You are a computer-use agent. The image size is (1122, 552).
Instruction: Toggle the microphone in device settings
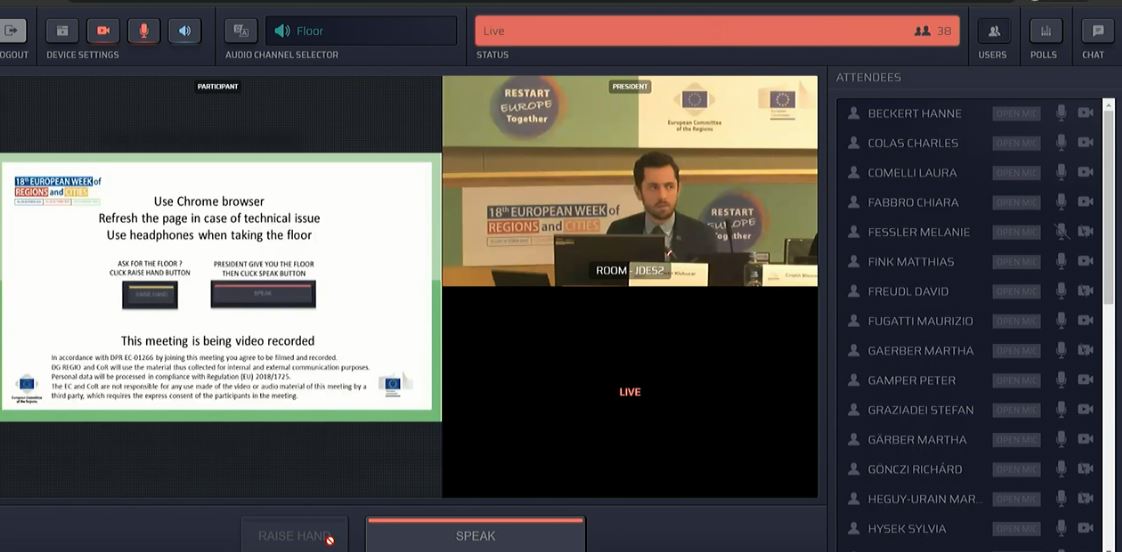(144, 31)
